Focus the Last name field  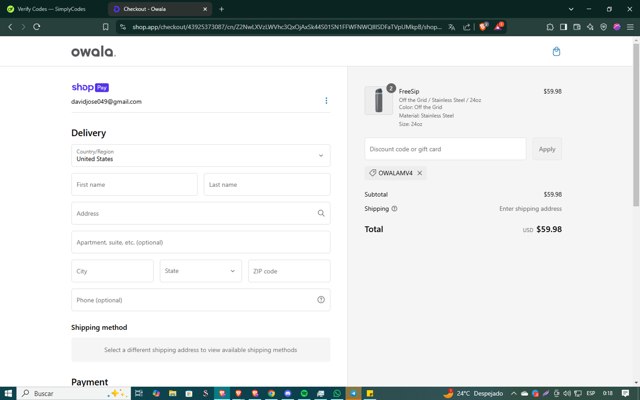click(267, 184)
